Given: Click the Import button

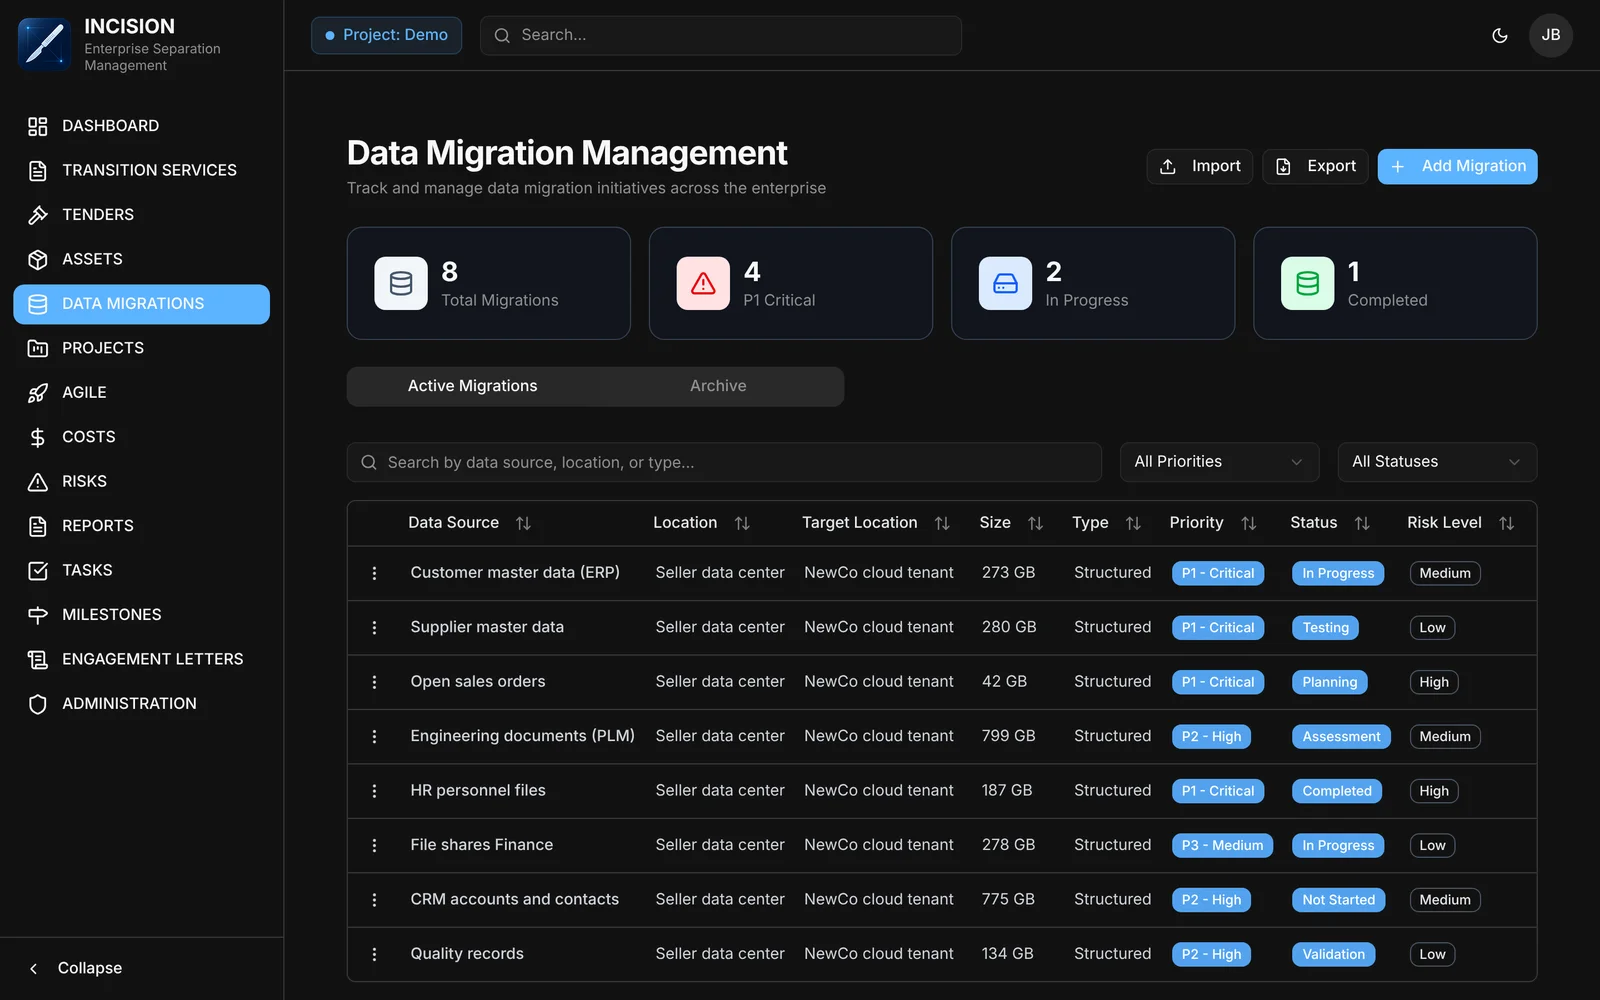Looking at the screenshot, I should [1199, 167].
